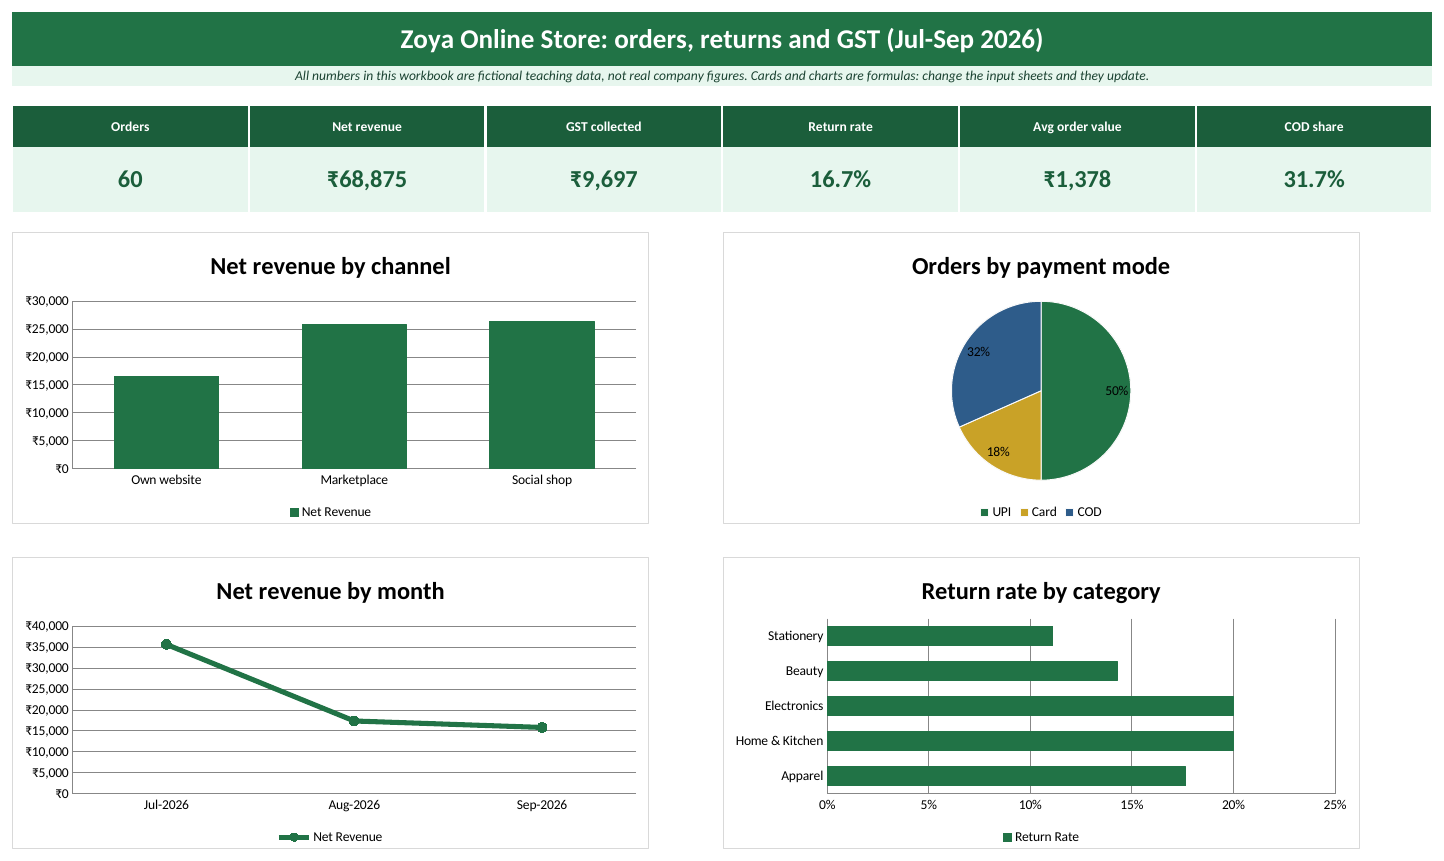Click the Marketplace axis label
Viewport: 1444px width, 861px height.
[x=354, y=480]
